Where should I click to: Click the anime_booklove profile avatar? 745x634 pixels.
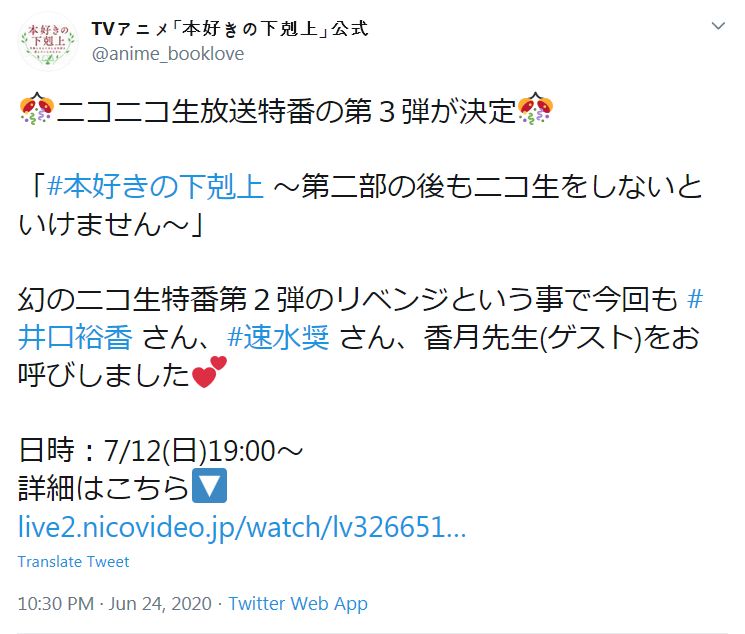pyautogui.click(x=48, y=42)
